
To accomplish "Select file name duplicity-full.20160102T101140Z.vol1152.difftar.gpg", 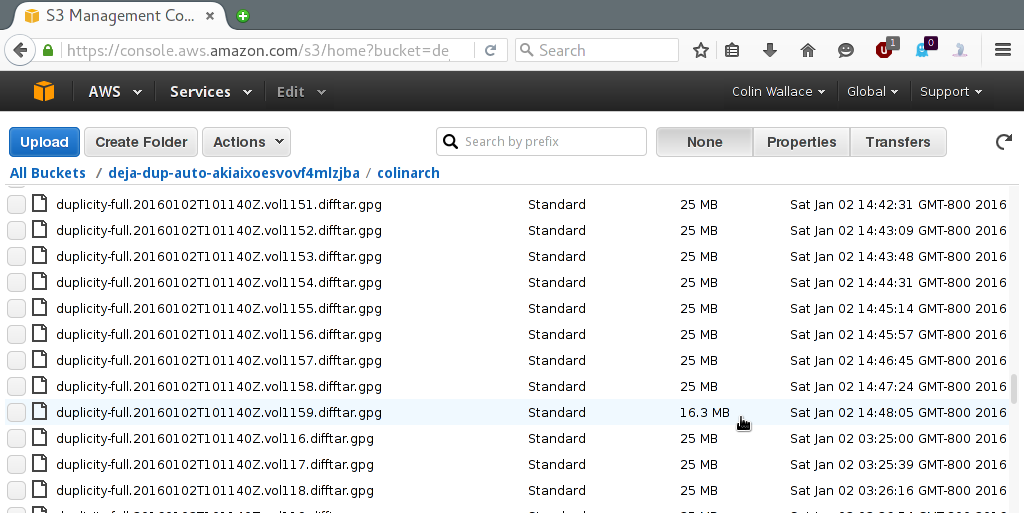I will pyautogui.click(x=219, y=230).
